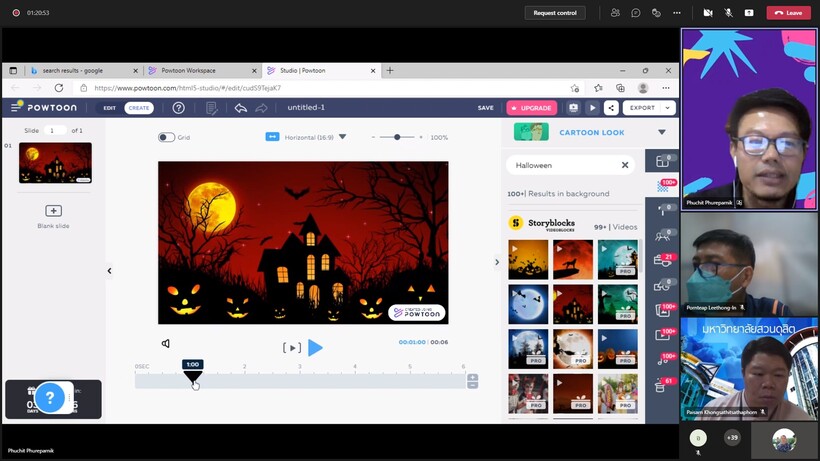Choose the orange pumpkin video thumbnail
820x461 pixels.
[528, 259]
